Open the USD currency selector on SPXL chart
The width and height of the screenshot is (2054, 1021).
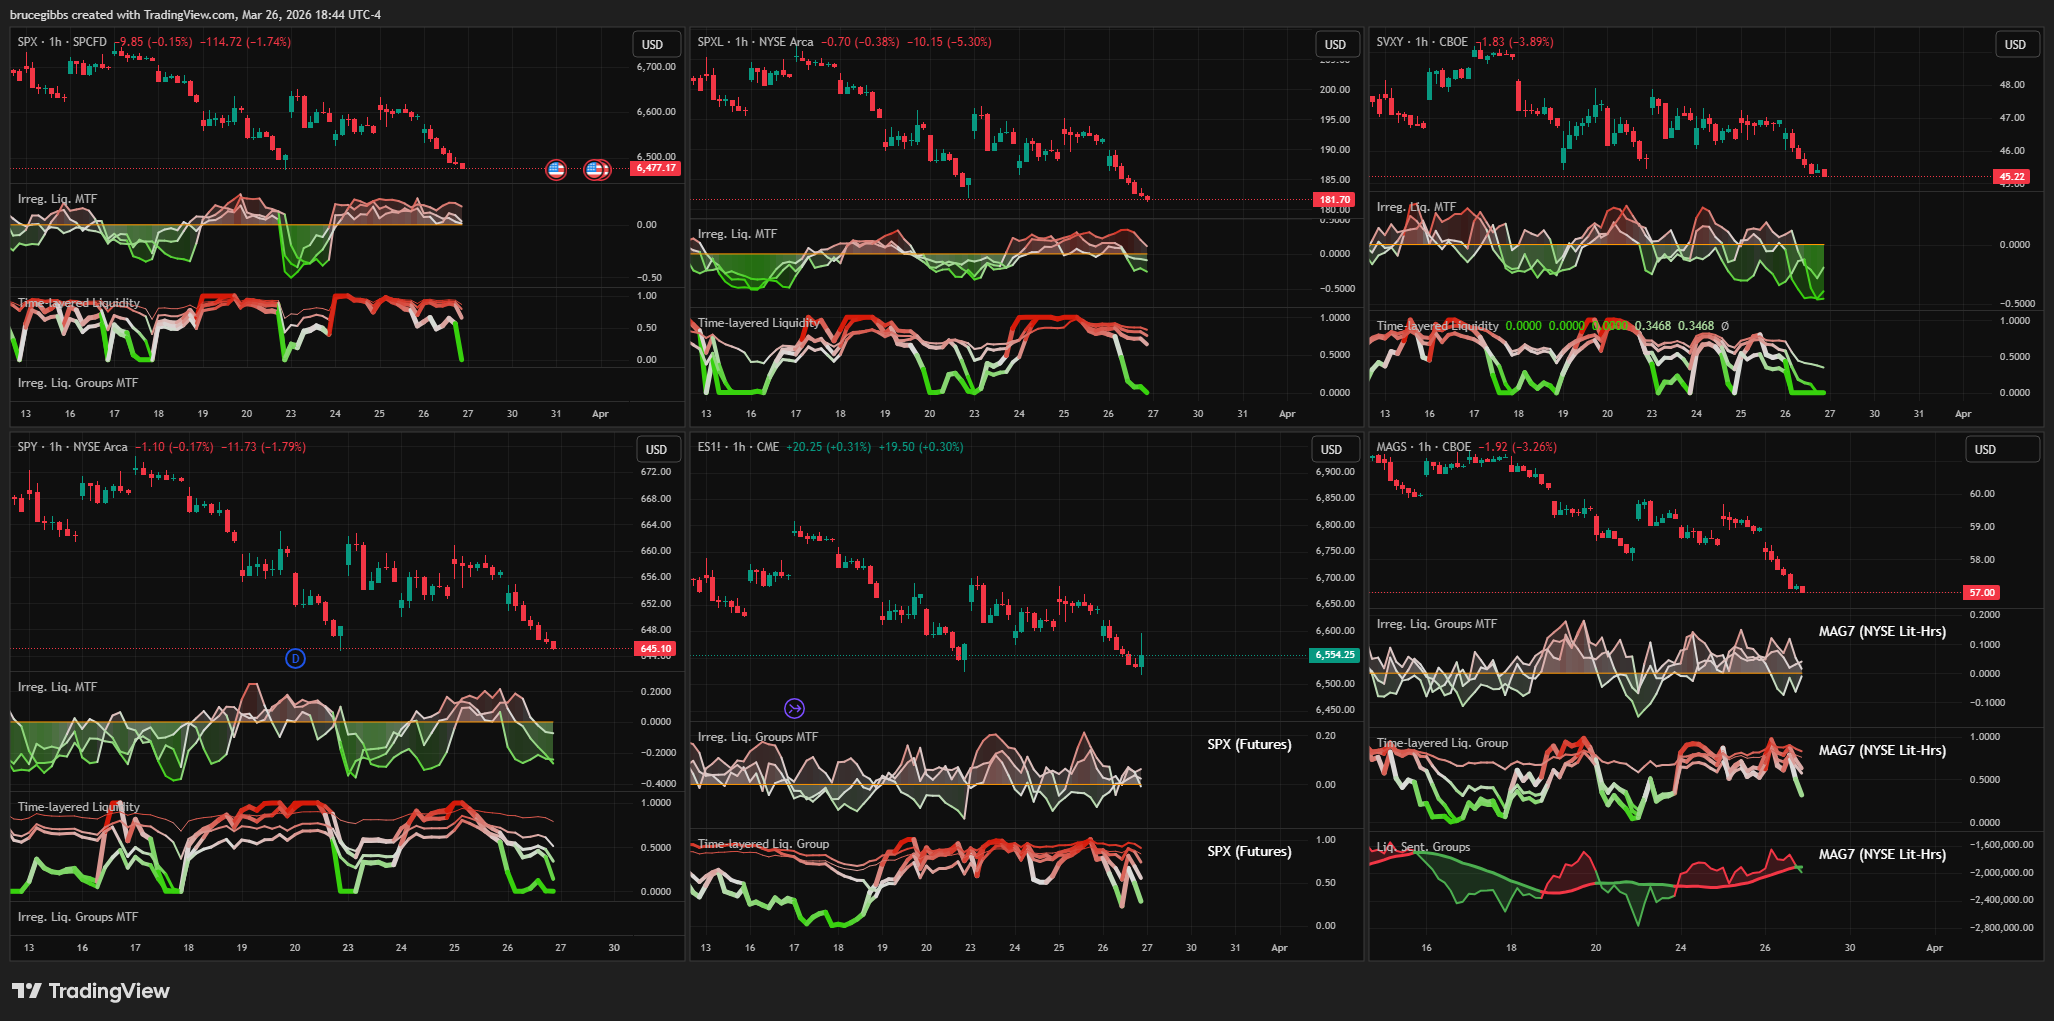1335,45
